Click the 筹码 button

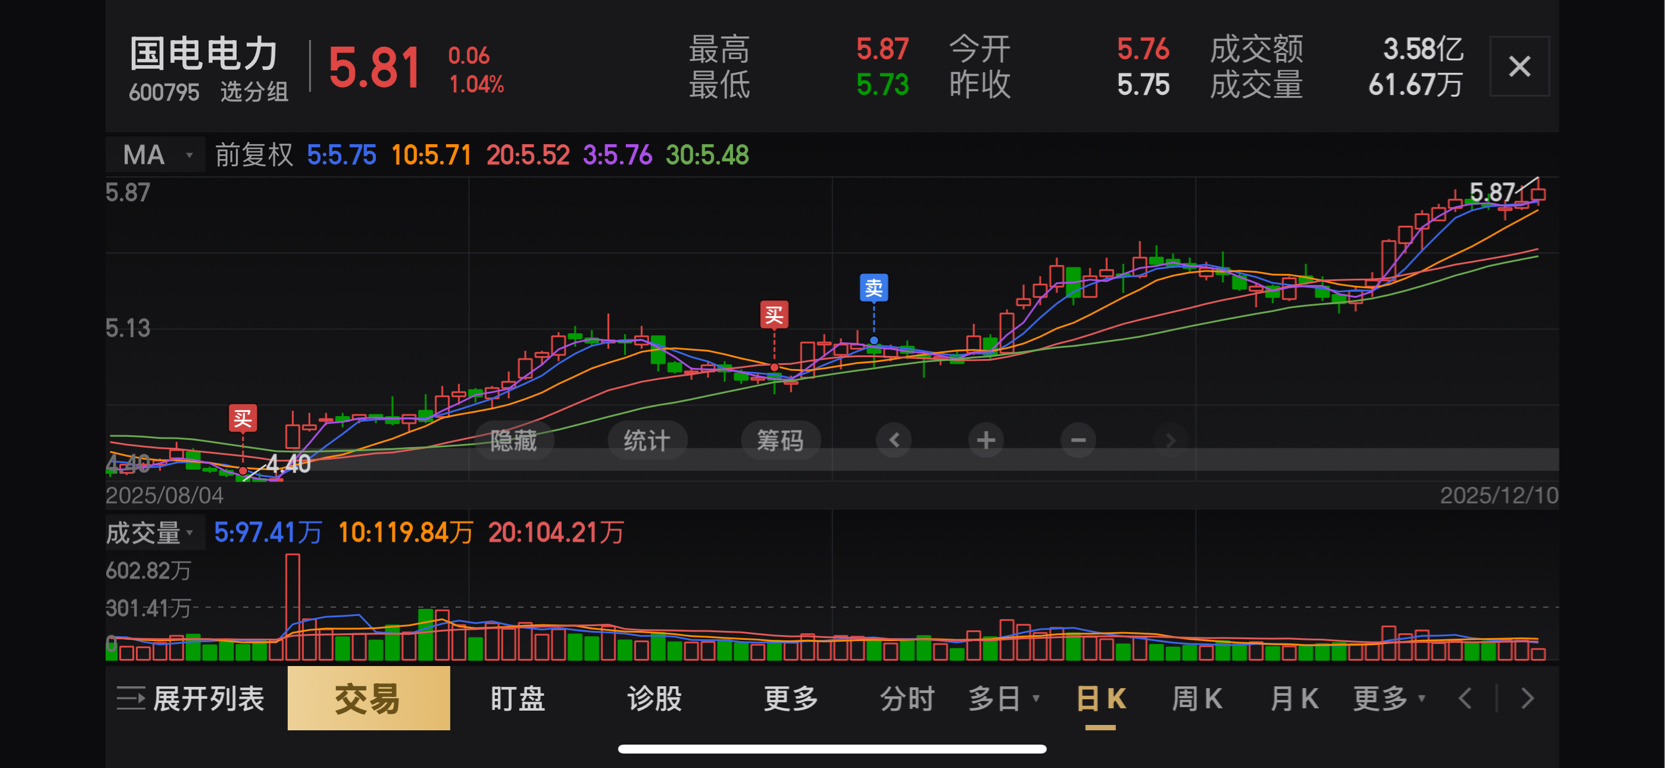click(780, 440)
